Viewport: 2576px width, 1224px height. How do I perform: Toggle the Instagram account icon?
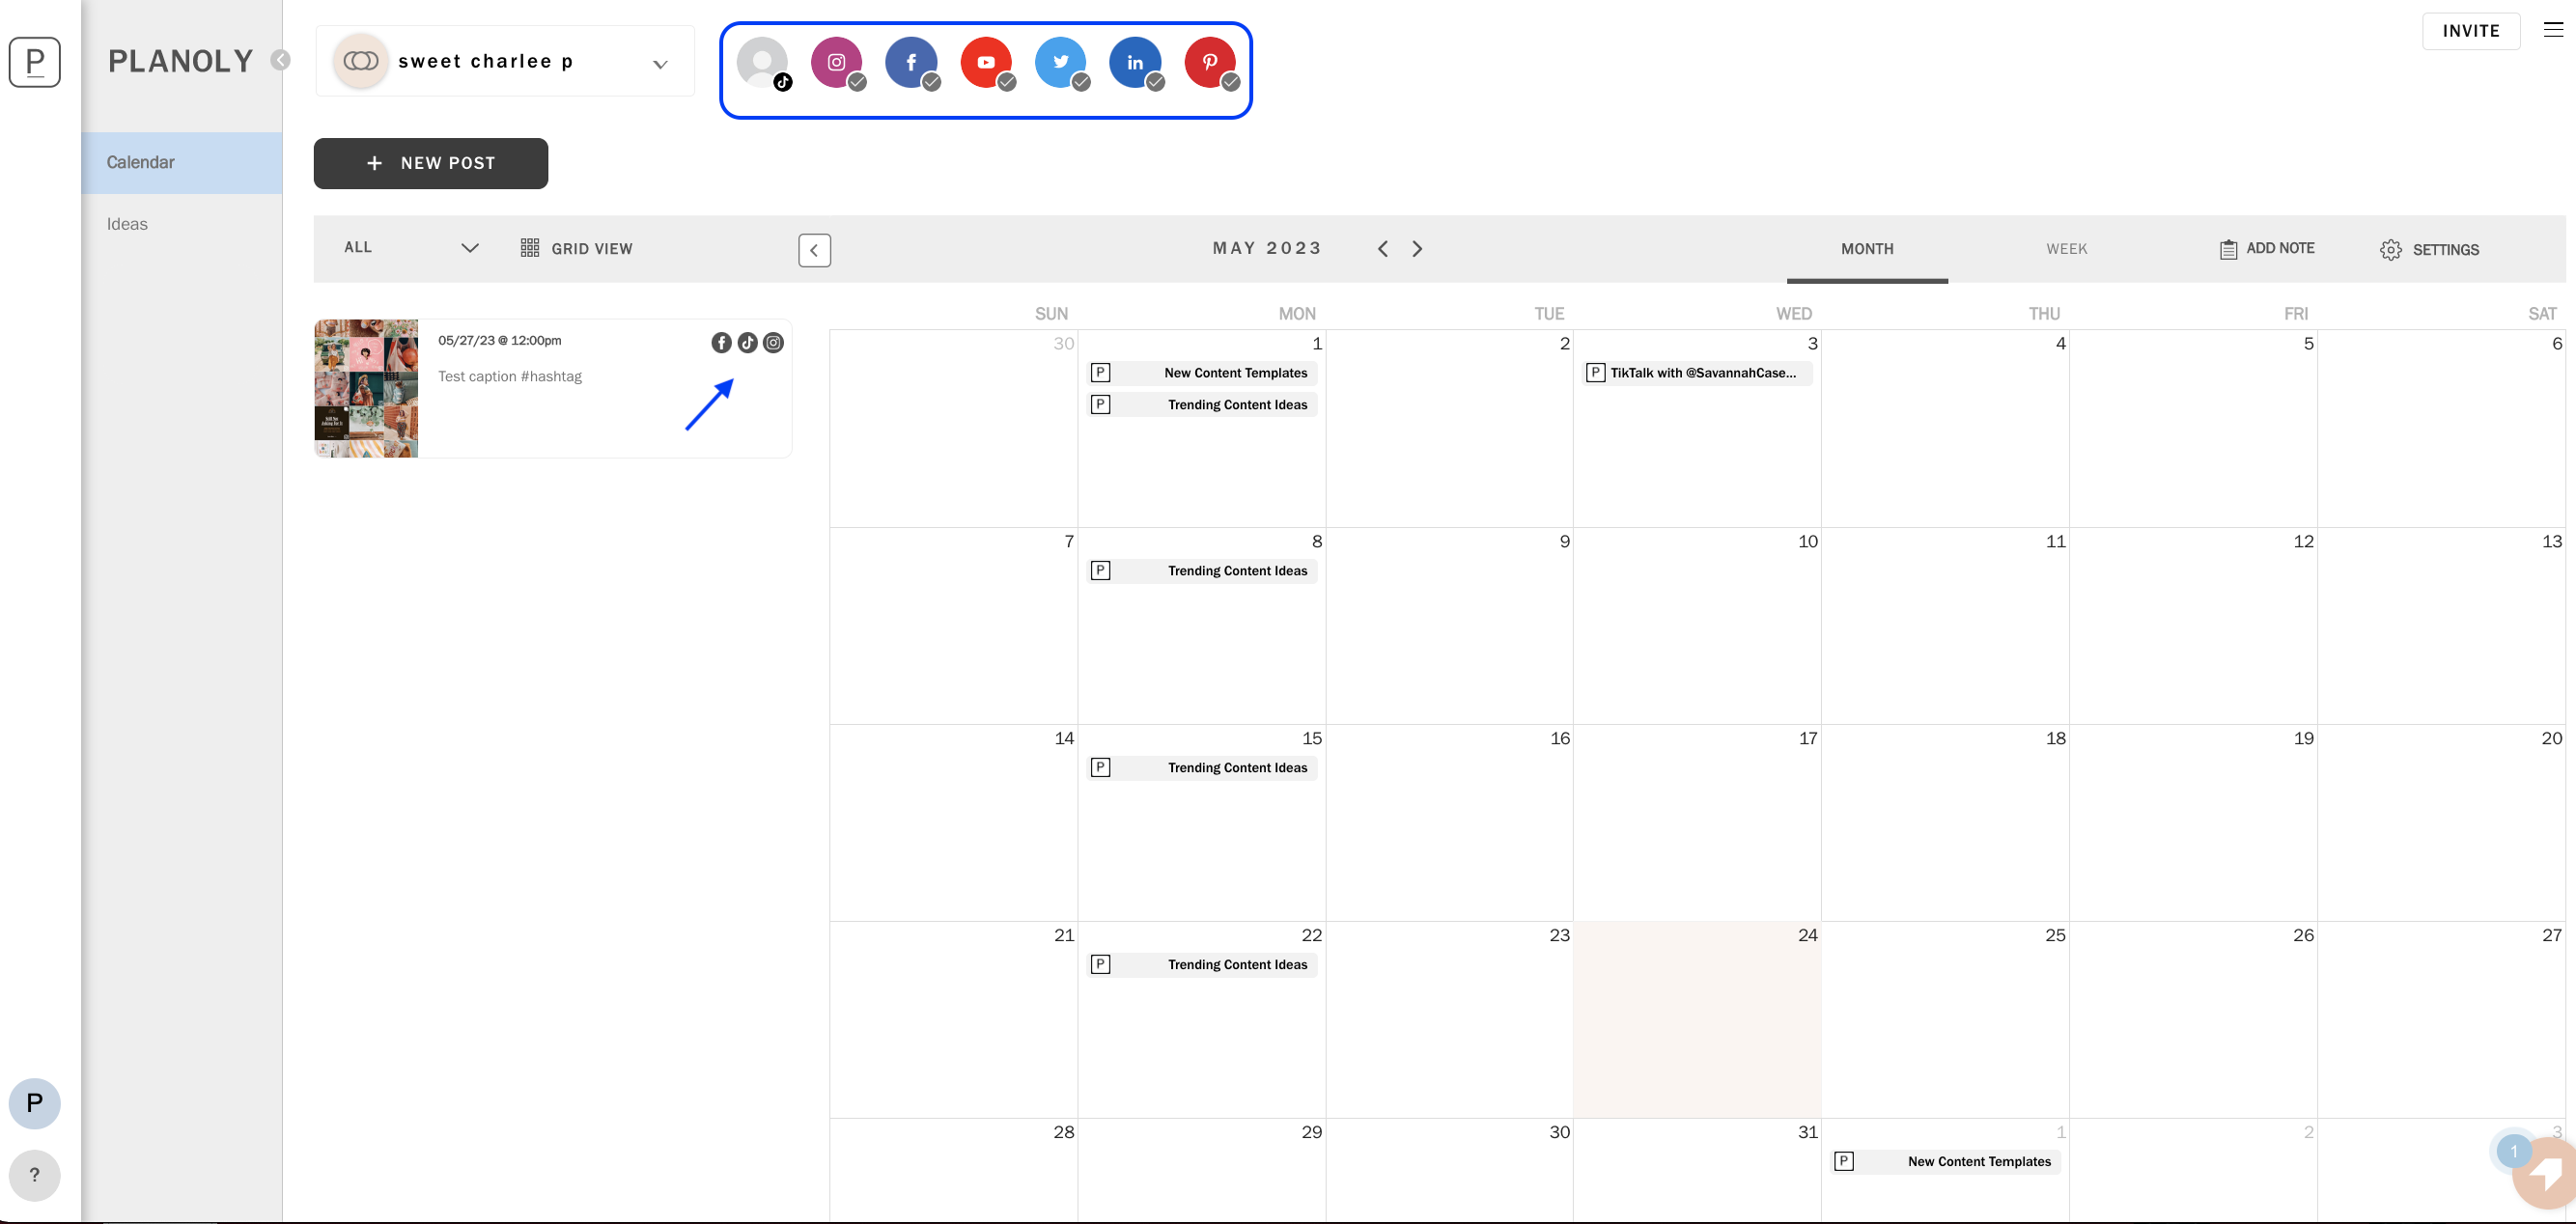[x=837, y=63]
